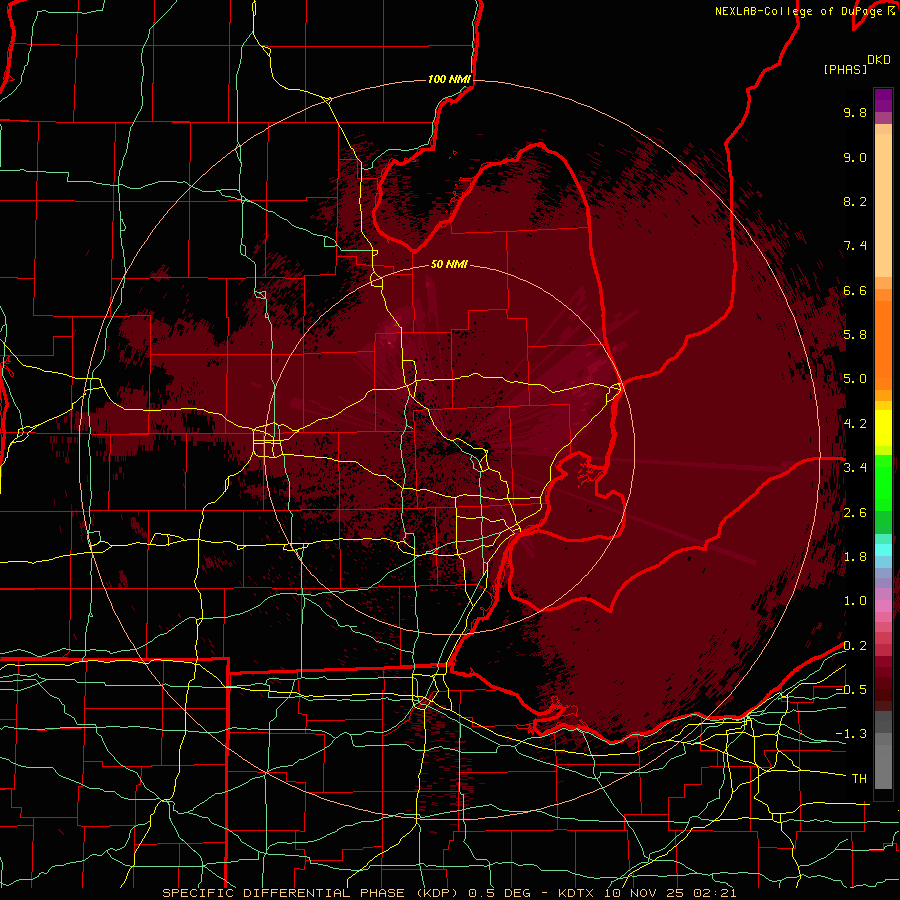Click the 9.0 value on the color scale
Viewport: 900px width, 900px height.
coord(855,157)
